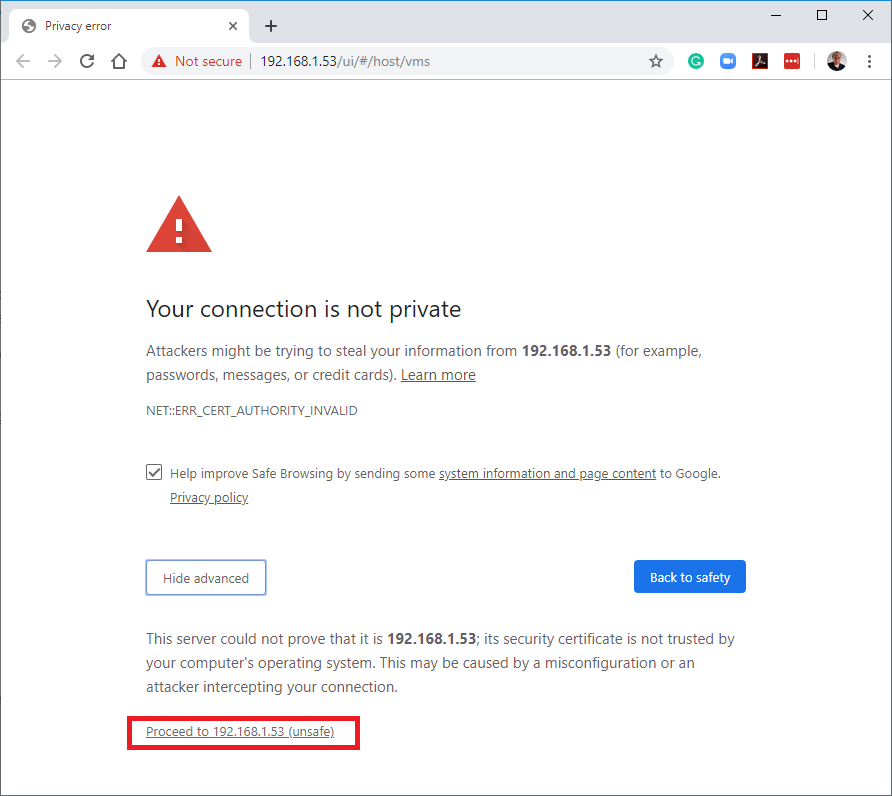The height and width of the screenshot is (796, 892).
Task: Click the Zoom extension icon
Action: (728, 61)
